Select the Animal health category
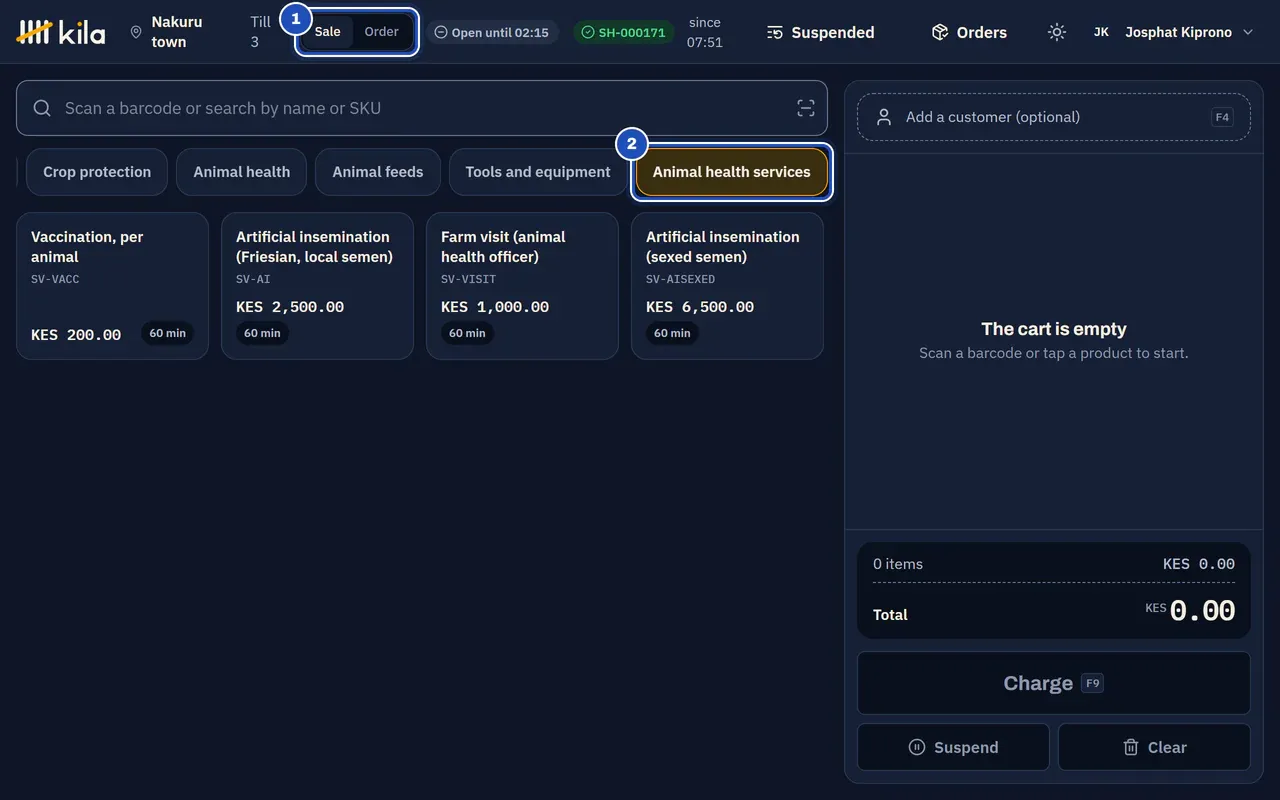Screen dimensions: 1280x800 (x=242, y=172)
